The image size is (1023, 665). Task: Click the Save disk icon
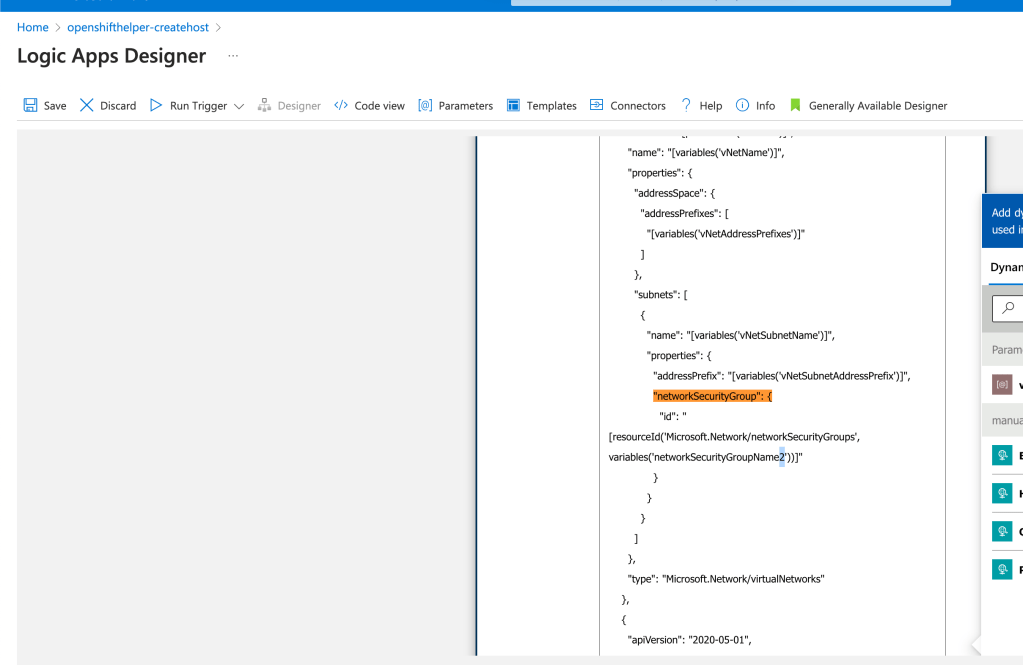tap(30, 105)
